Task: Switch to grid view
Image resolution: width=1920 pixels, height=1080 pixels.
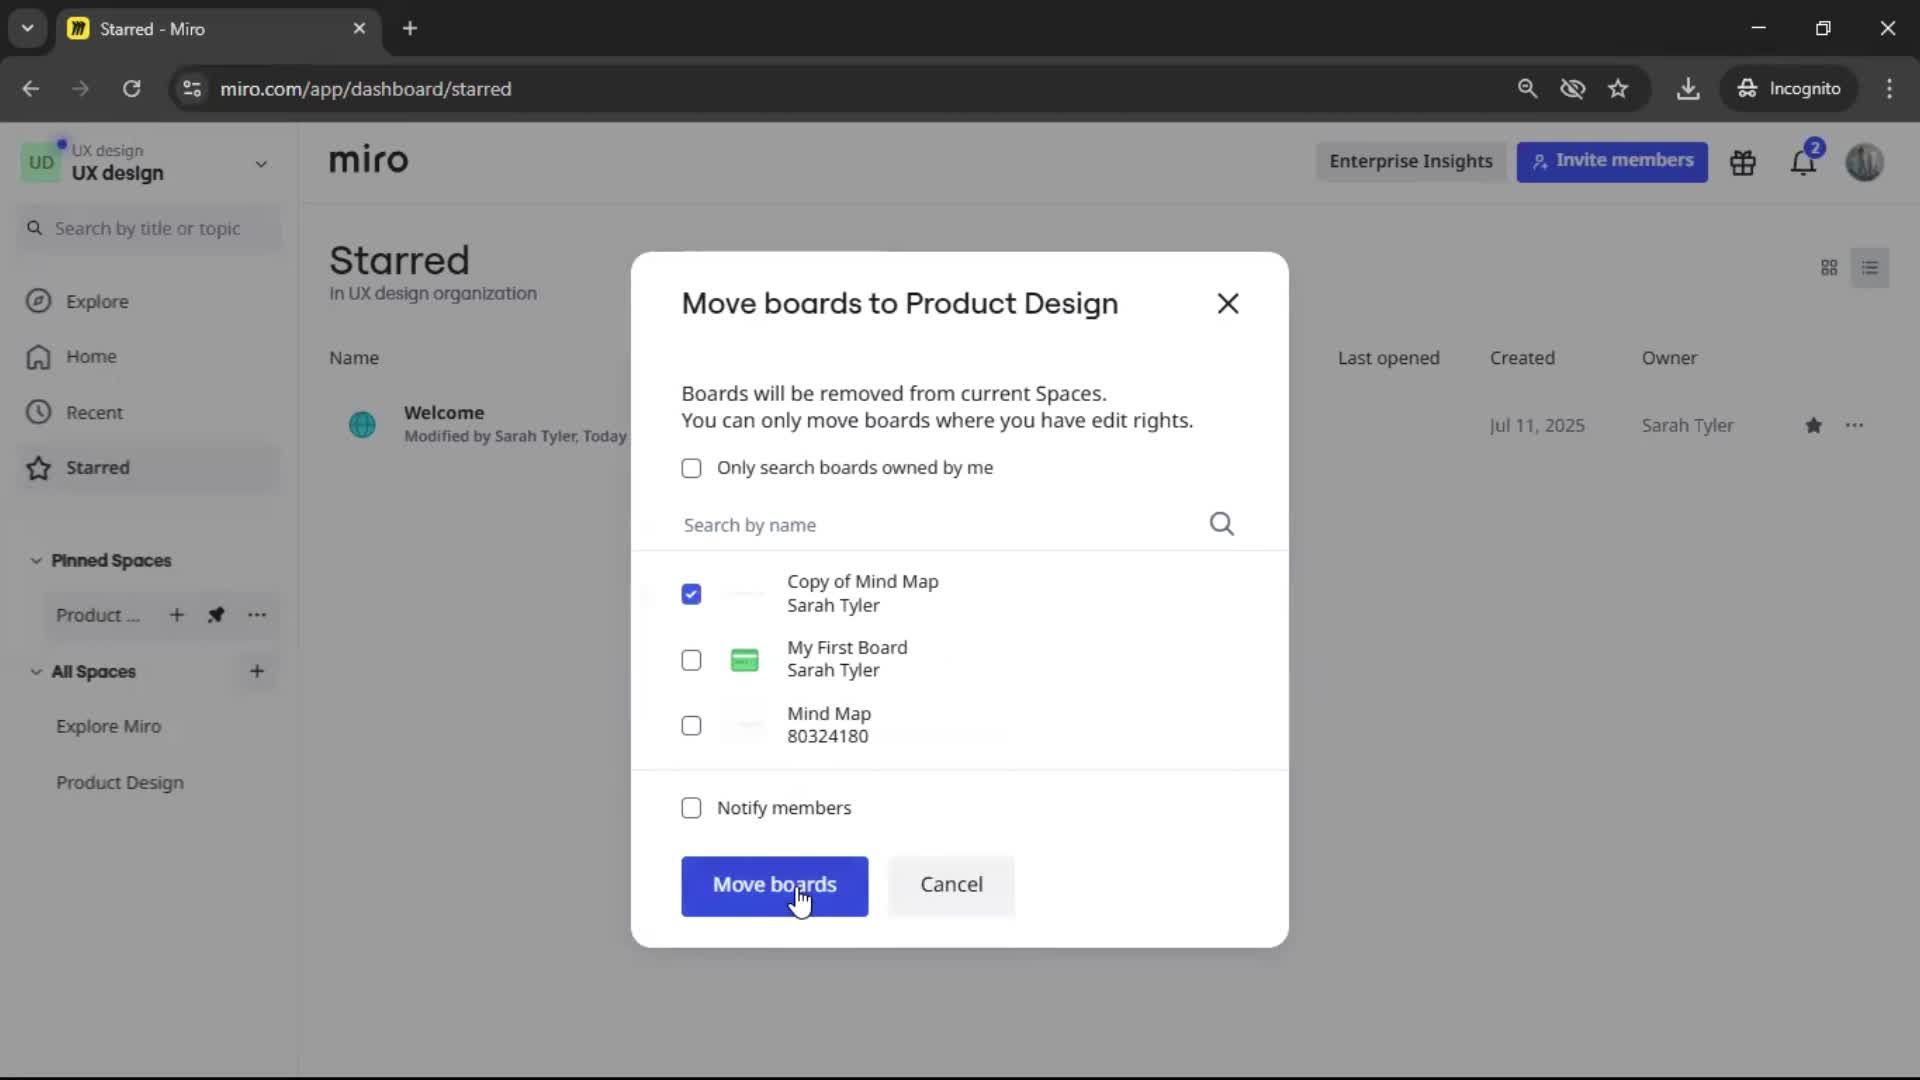Action: point(1829,268)
